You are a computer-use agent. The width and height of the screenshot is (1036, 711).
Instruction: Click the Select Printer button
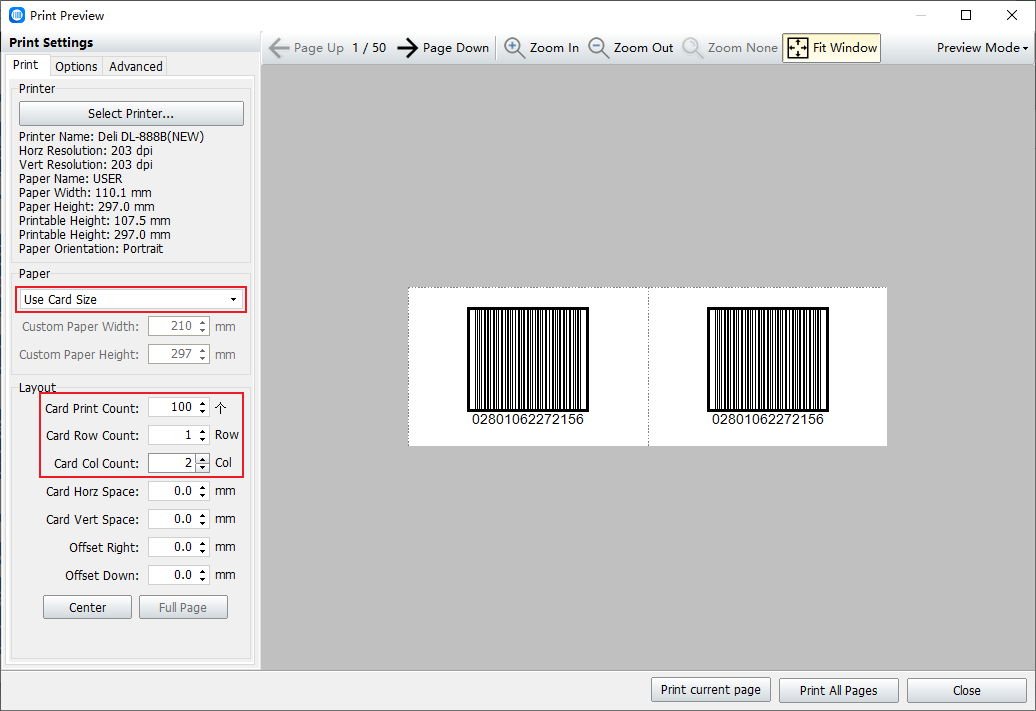coord(131,114)
